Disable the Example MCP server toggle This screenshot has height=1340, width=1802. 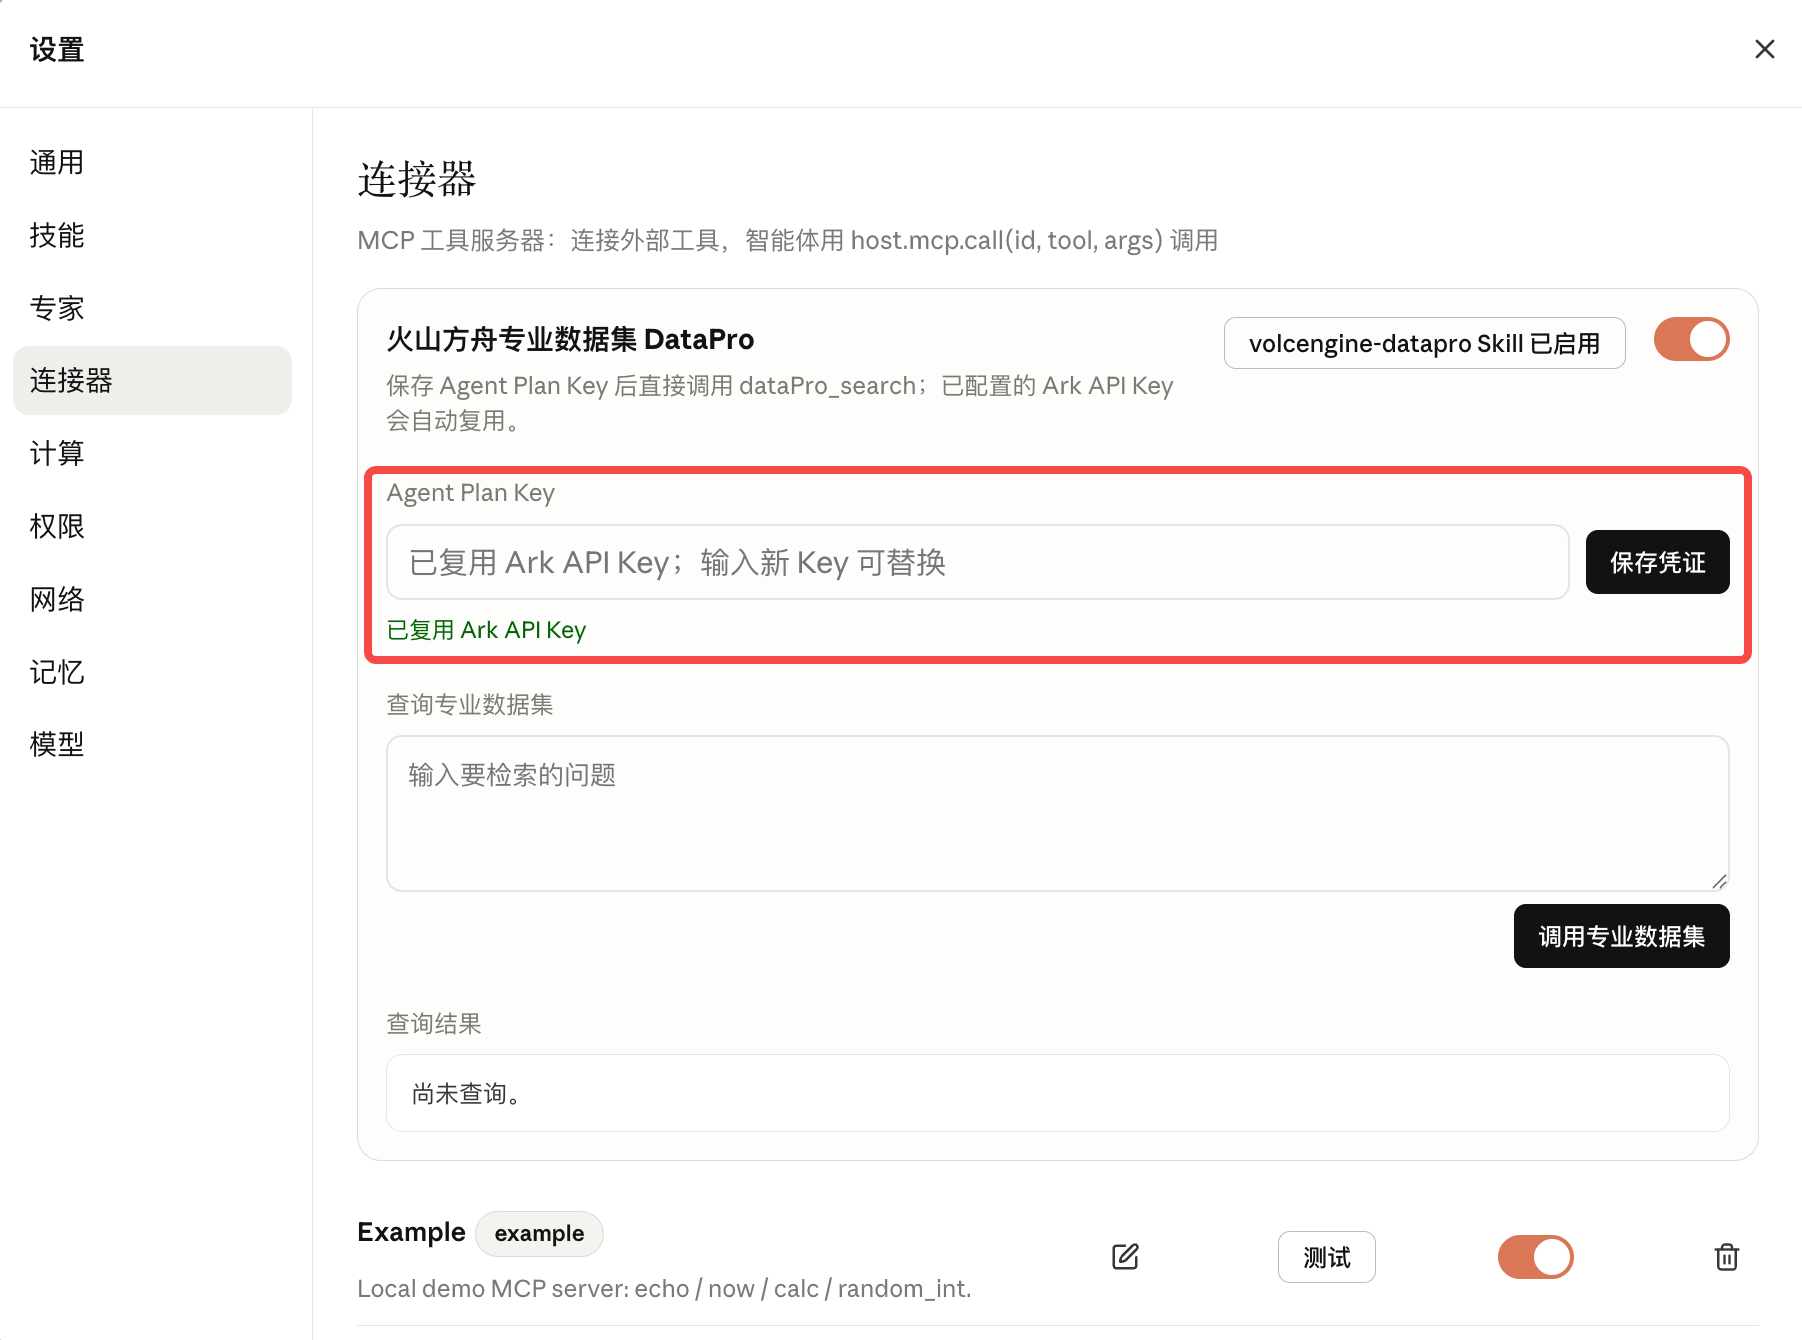(x=1536, y=1257)
